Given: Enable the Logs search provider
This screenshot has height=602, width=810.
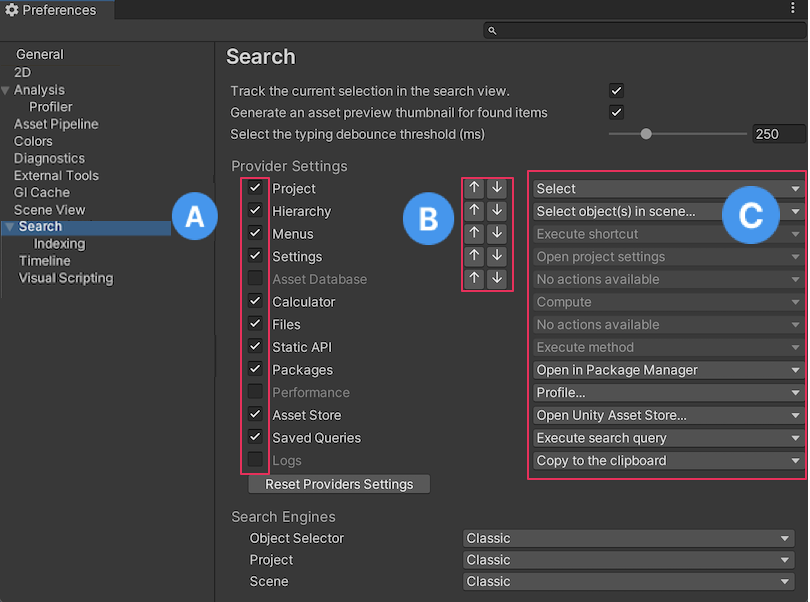Looking at the screenshot, I should coord(255,460).
